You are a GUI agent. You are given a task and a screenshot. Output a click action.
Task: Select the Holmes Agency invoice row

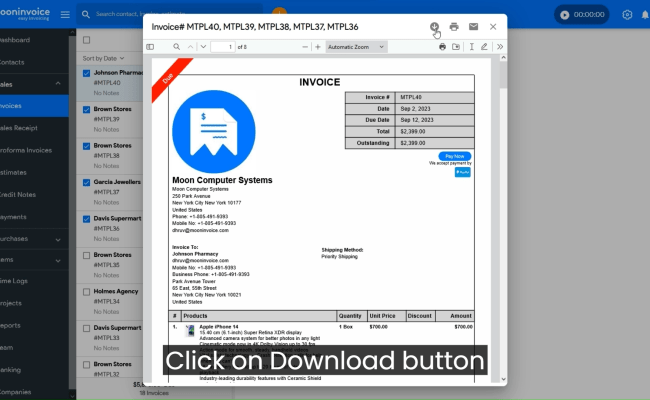point(110,301)
